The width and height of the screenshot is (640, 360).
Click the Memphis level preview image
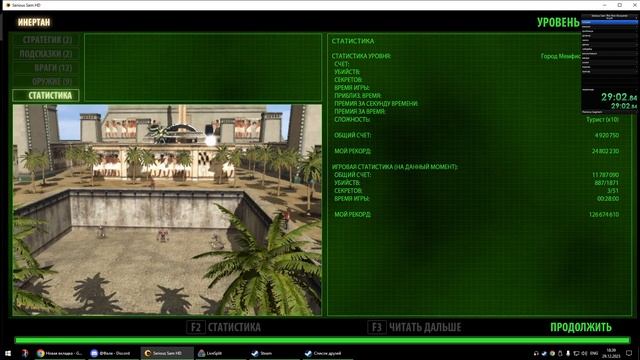click(x=167, y=210)
